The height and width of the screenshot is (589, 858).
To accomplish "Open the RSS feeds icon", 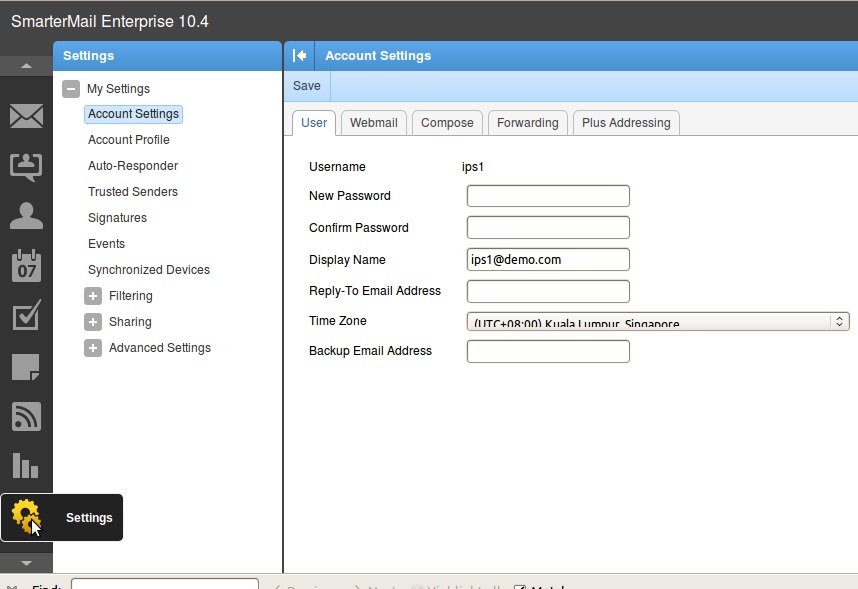I will [26, 417].
